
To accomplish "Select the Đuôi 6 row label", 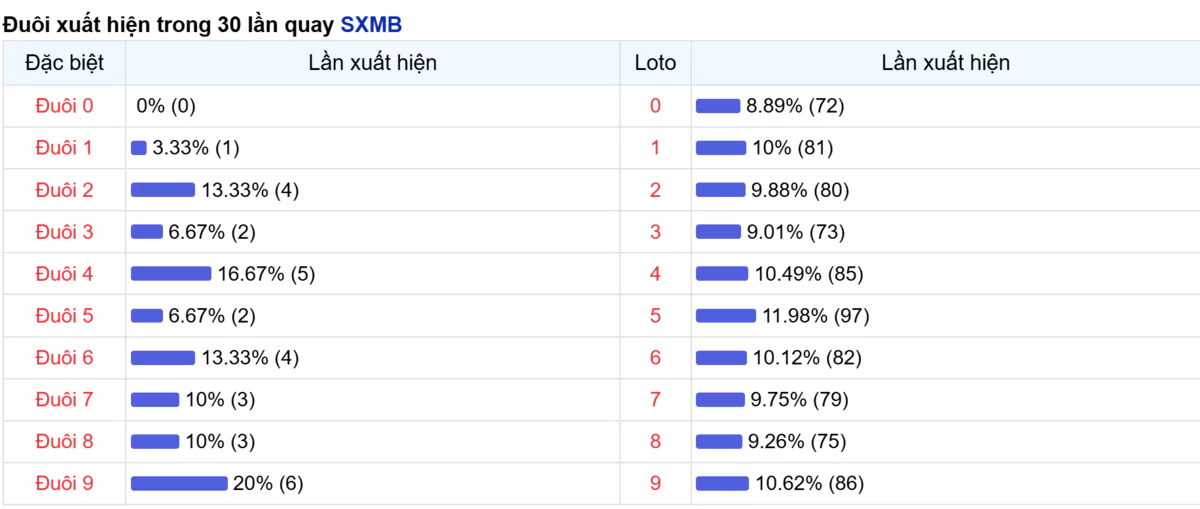I will [x=64, y=357].
